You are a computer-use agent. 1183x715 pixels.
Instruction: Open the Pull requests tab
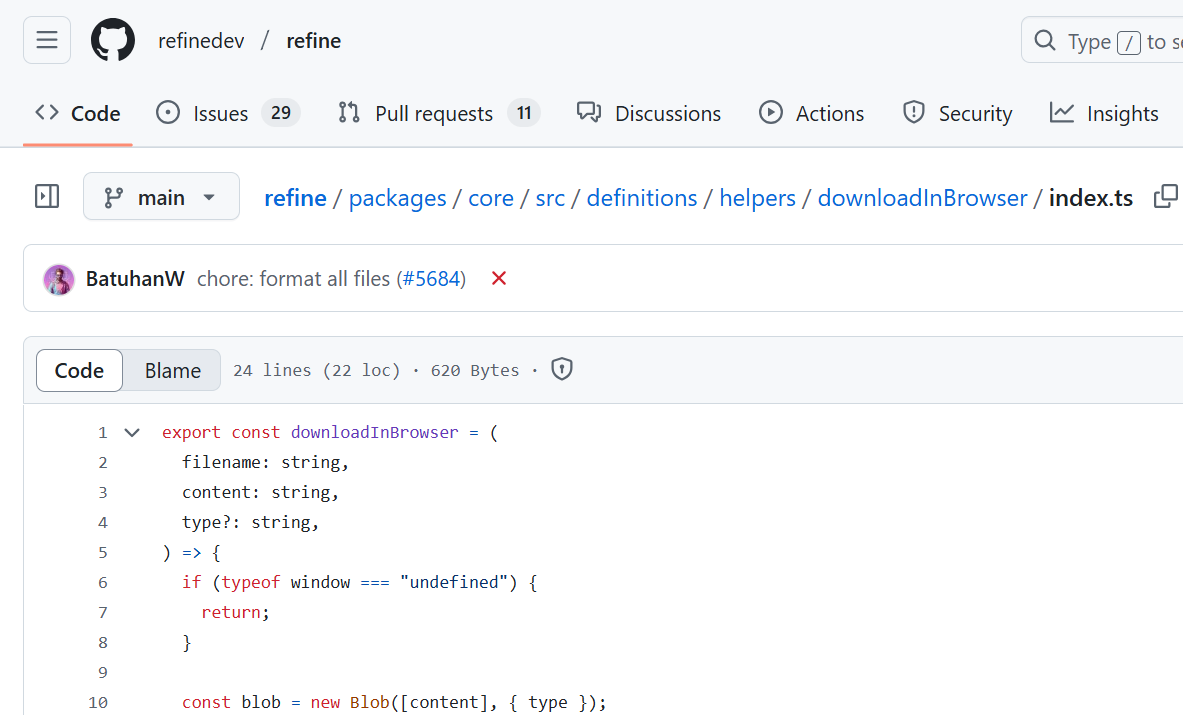click(438, 113)
